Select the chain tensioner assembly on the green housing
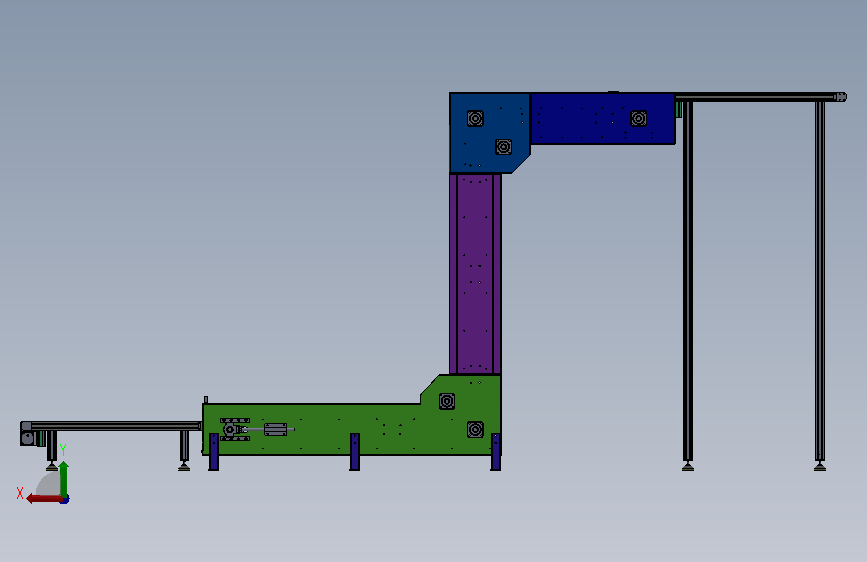 234,429
